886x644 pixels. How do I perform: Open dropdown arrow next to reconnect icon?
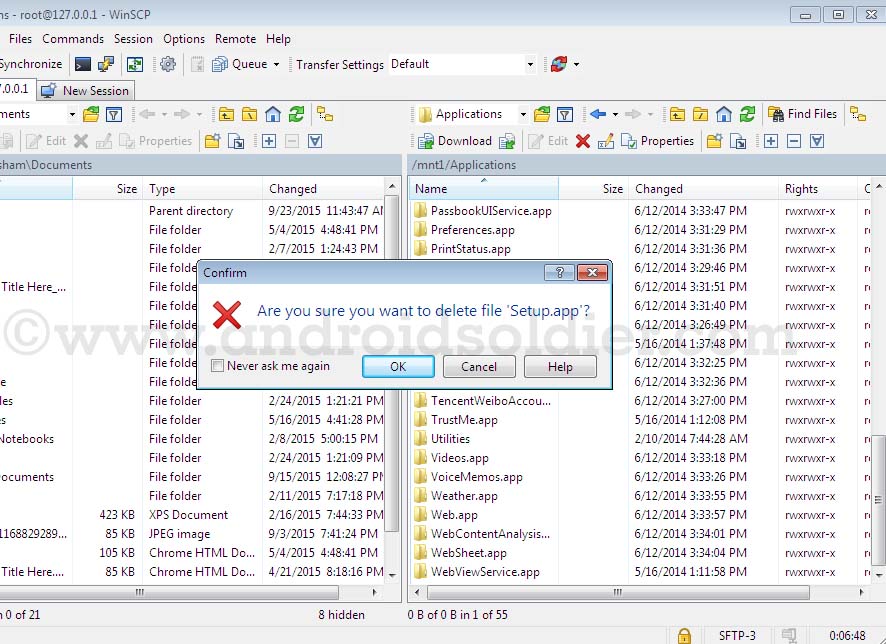576,64
